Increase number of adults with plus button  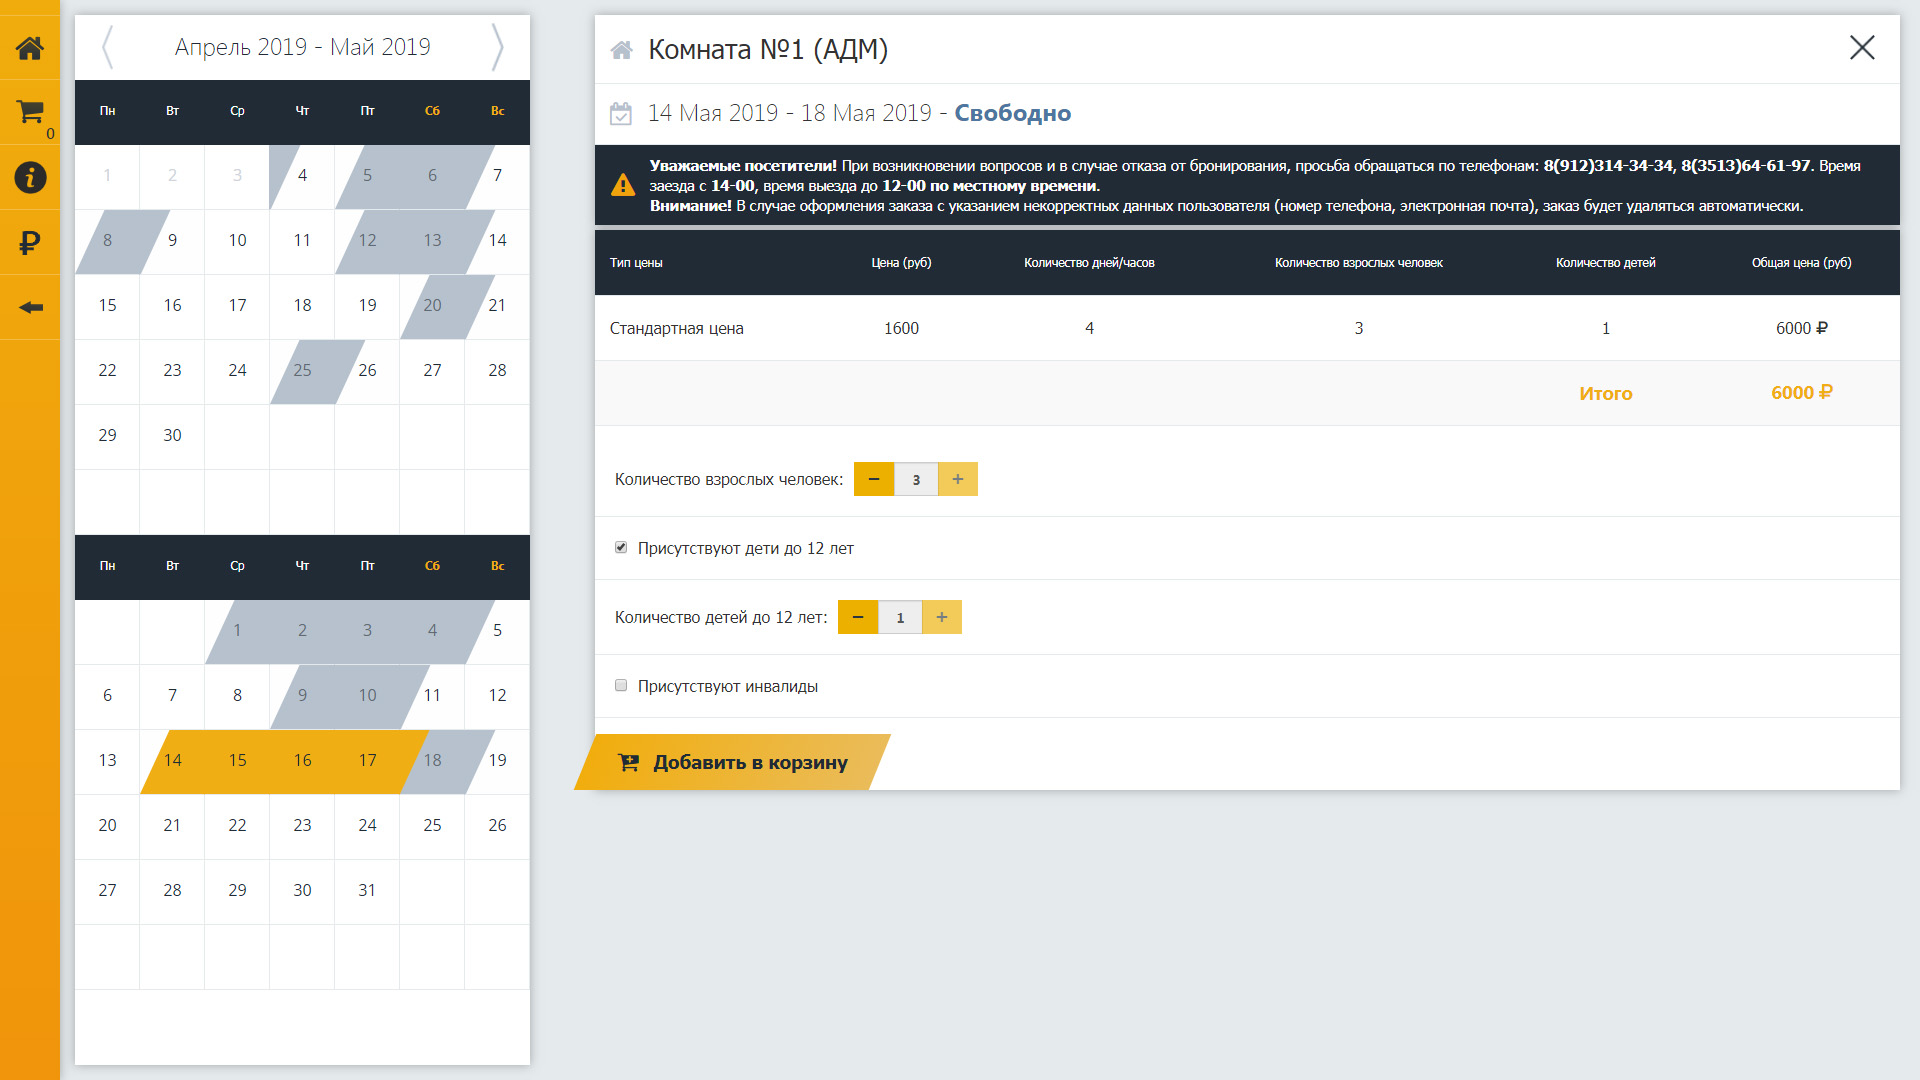click(x=957, y=479)
